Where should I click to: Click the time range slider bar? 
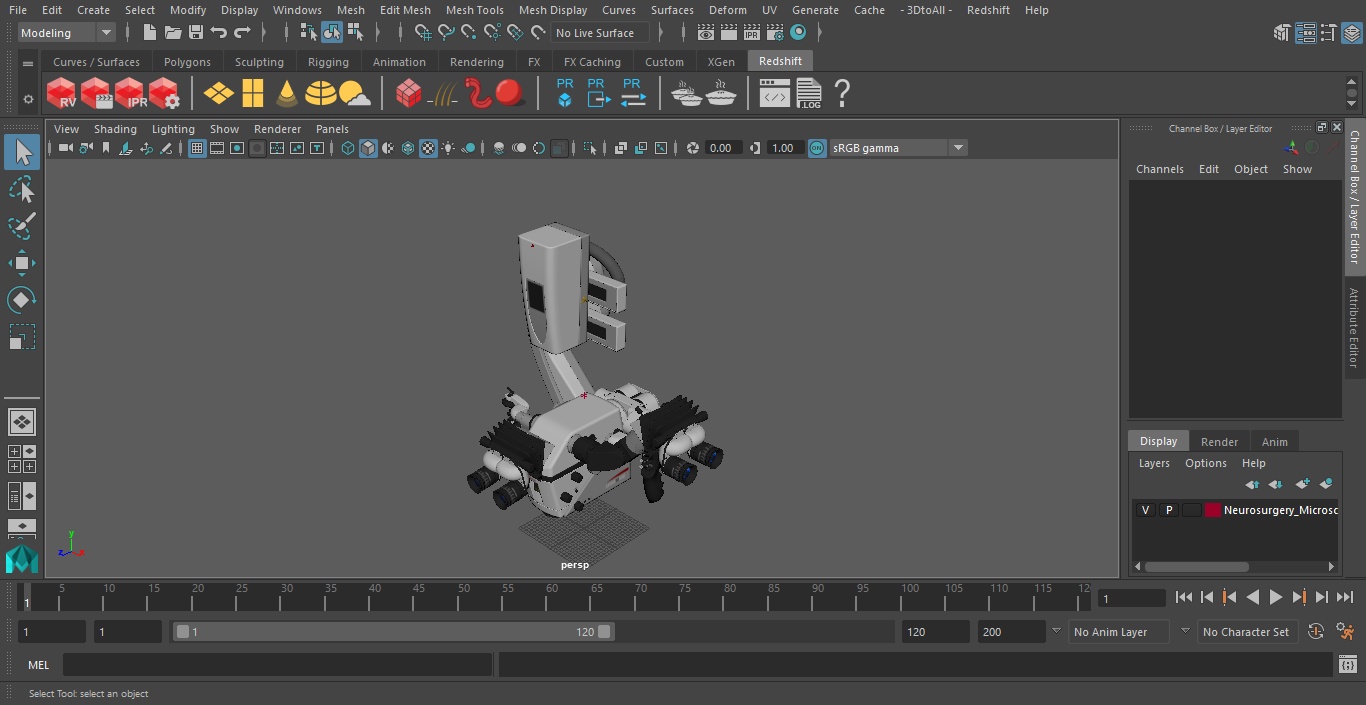coord(393,632)
